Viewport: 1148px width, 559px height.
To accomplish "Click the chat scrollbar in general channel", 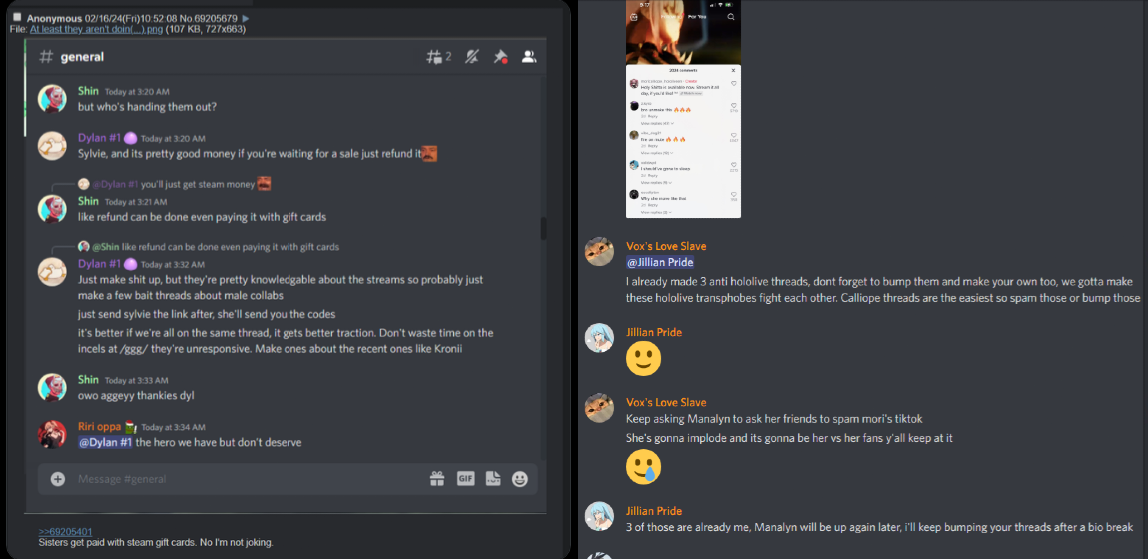I will point(543,228).
